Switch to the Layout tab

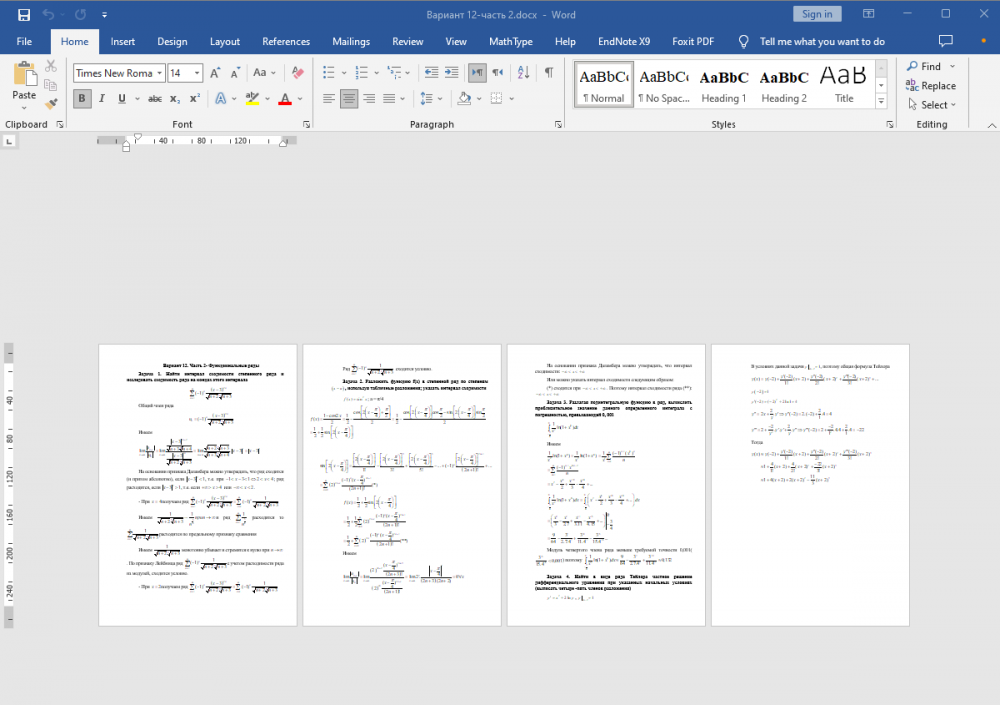coord(225,41)
